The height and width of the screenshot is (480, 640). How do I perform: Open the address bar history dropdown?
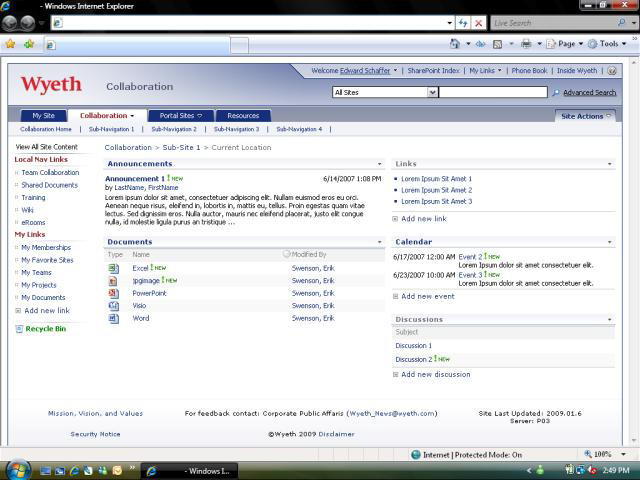pos(449,23)
